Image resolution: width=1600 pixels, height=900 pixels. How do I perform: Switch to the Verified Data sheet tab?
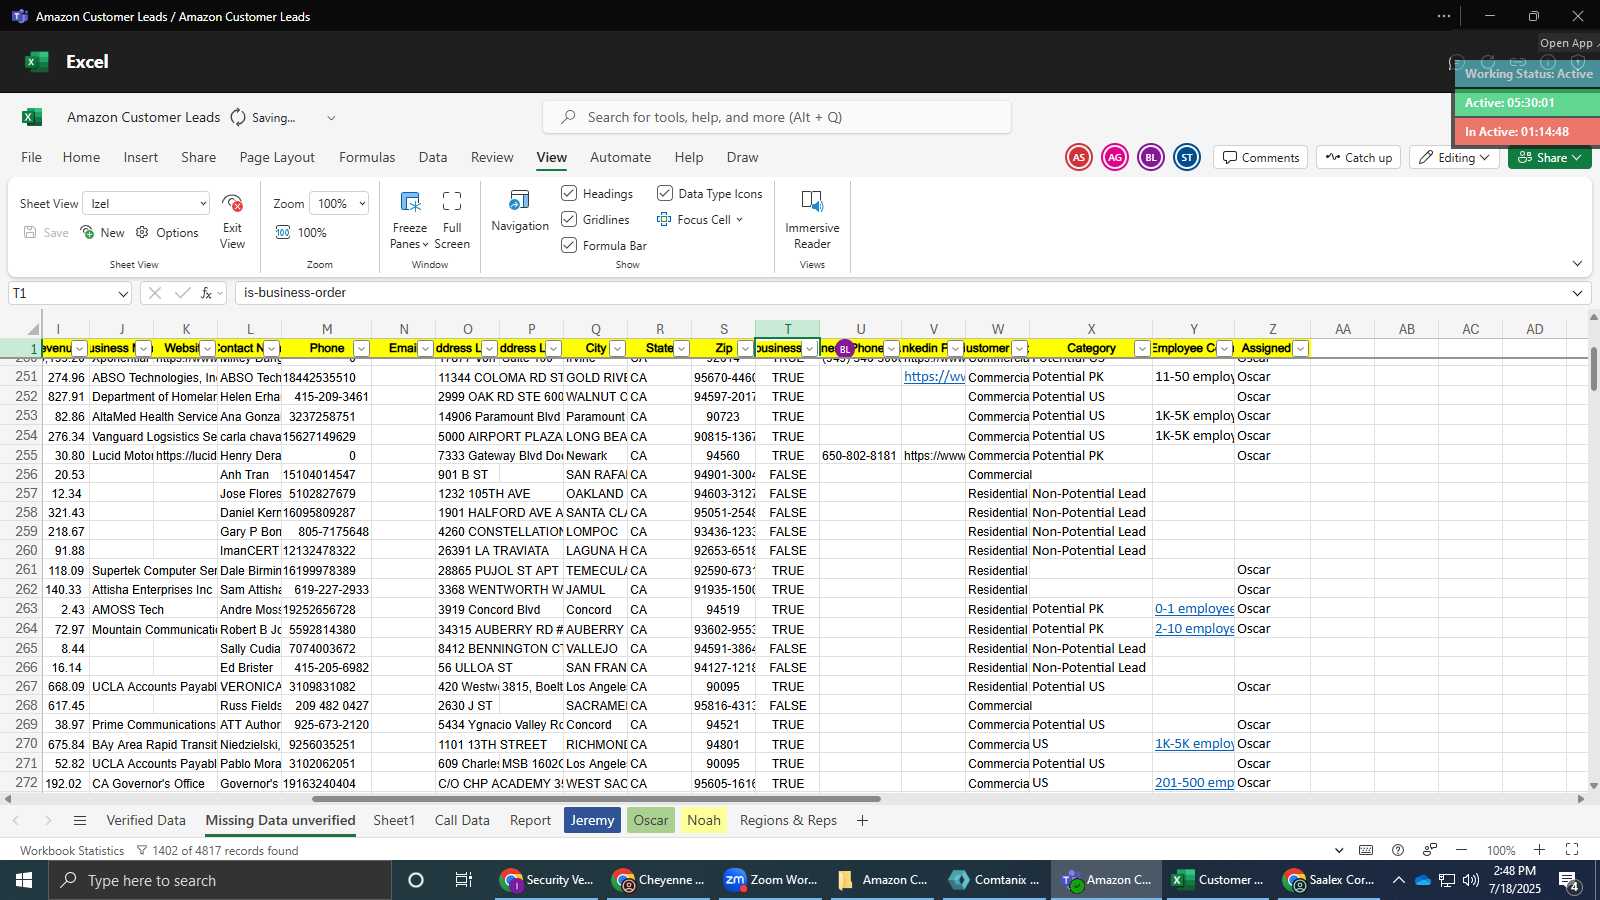(x=146, y=820)
